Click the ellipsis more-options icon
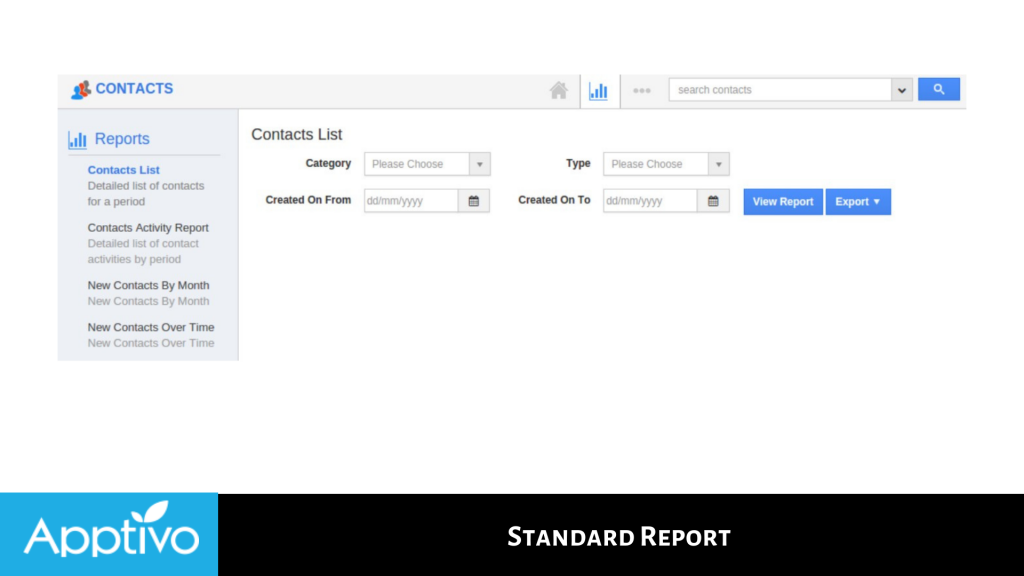The width and height of the screenshot is (1024, 576). click(x=642, y=90)
